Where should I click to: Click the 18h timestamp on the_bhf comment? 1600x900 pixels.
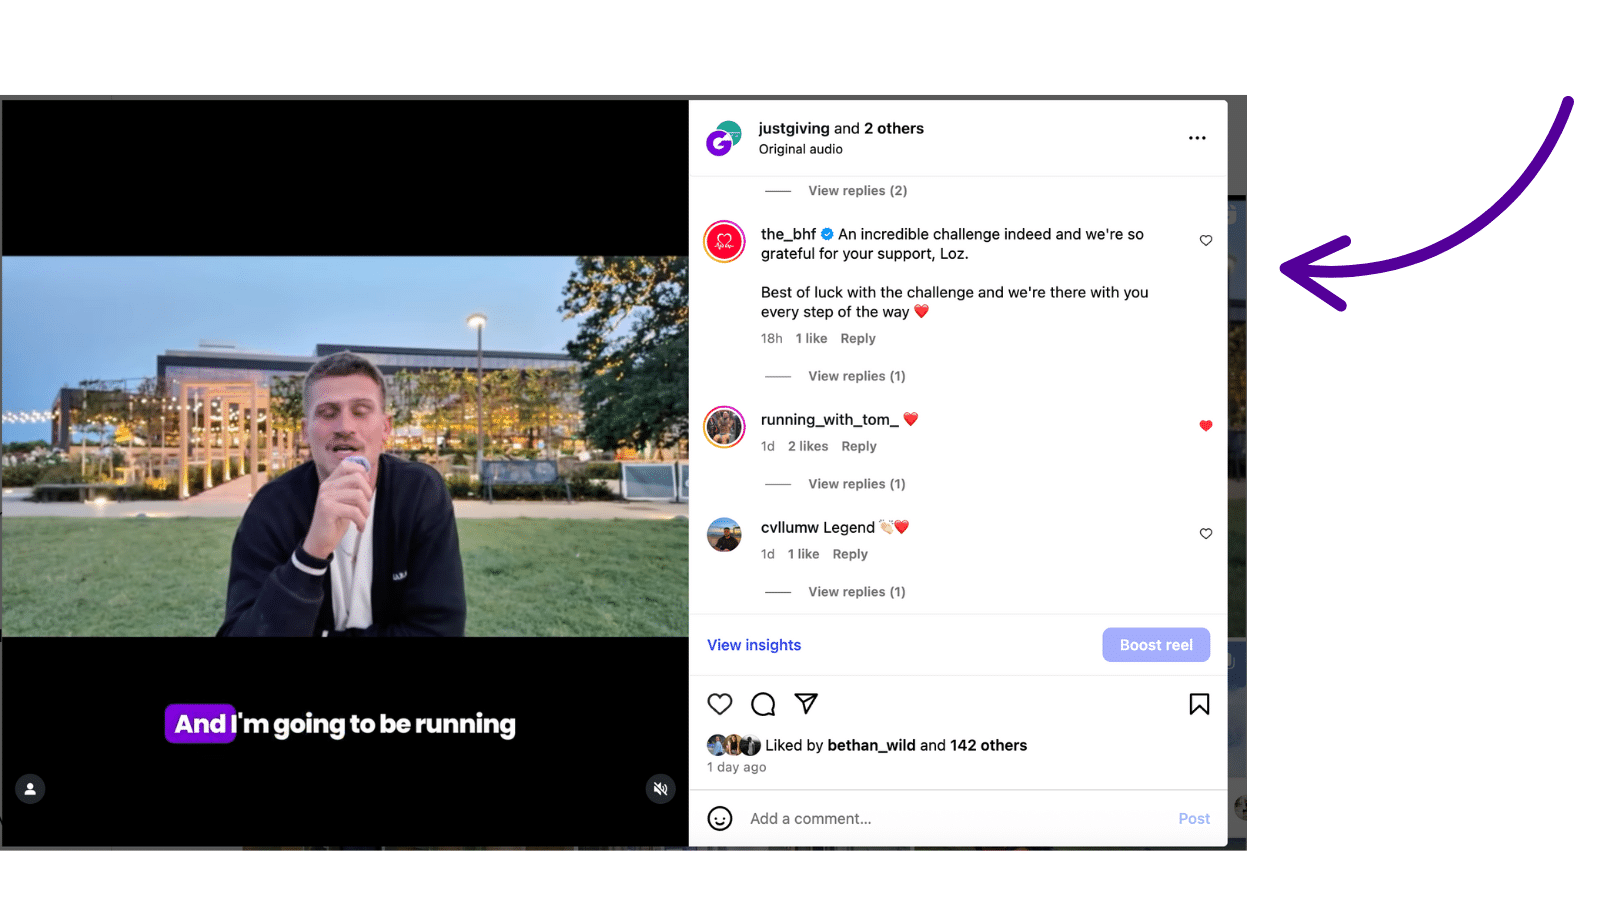[771, 339]
